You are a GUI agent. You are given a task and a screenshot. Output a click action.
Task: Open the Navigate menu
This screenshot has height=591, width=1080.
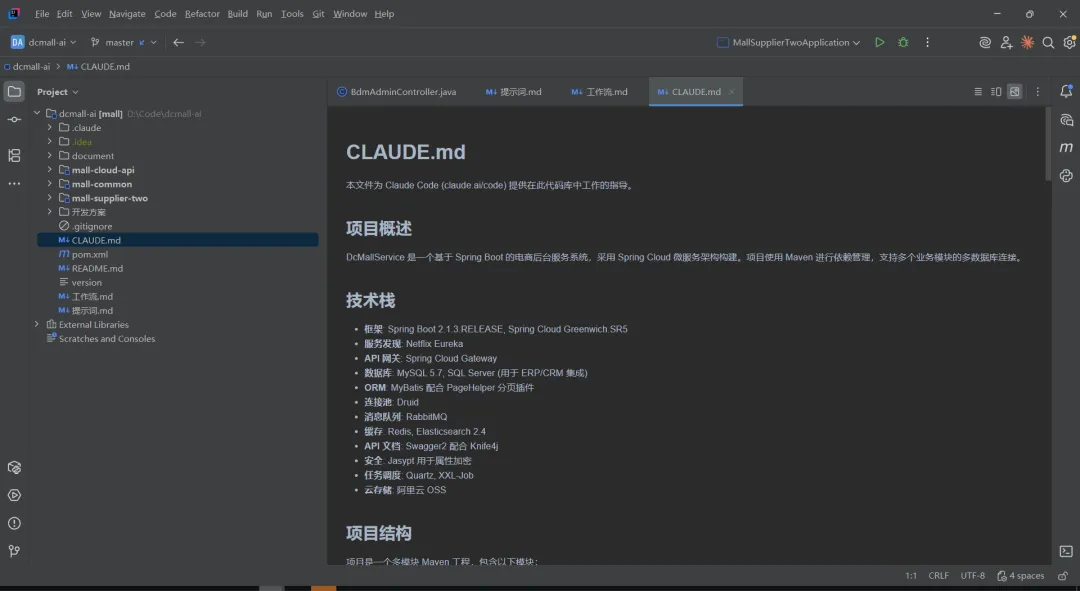tap(127, 14)
